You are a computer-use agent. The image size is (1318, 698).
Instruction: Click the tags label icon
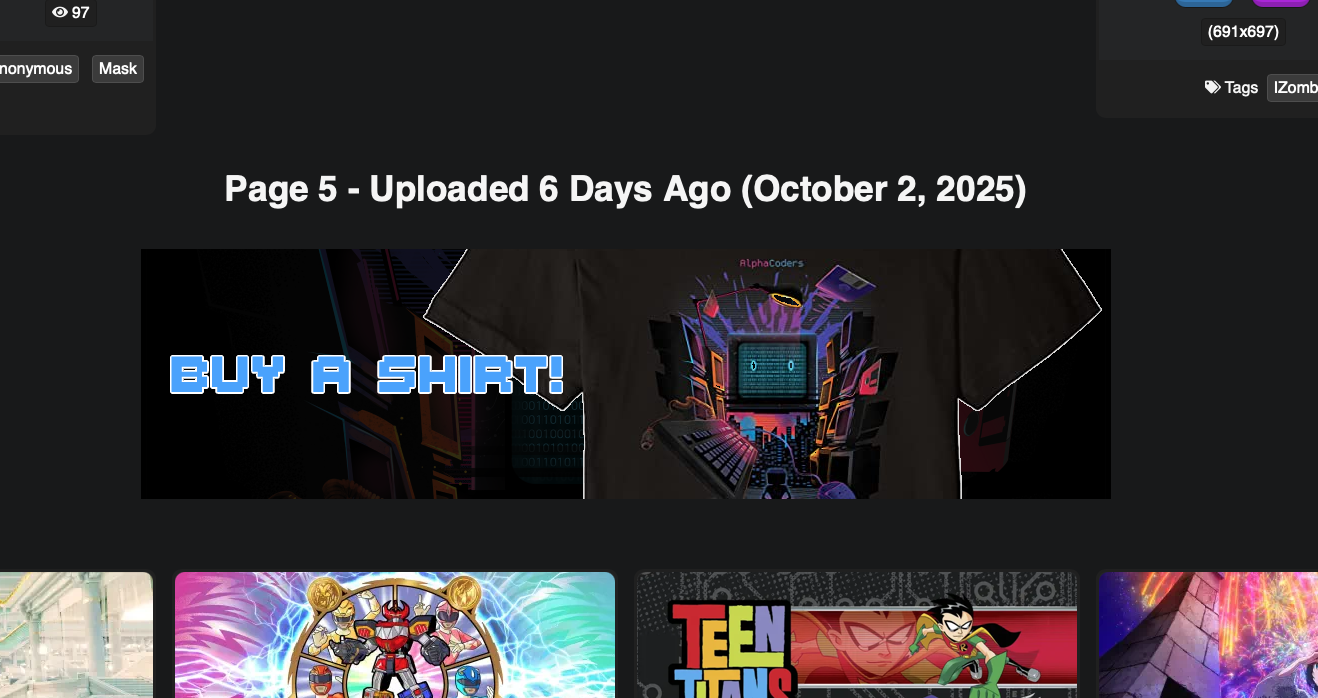[1212, 87]
